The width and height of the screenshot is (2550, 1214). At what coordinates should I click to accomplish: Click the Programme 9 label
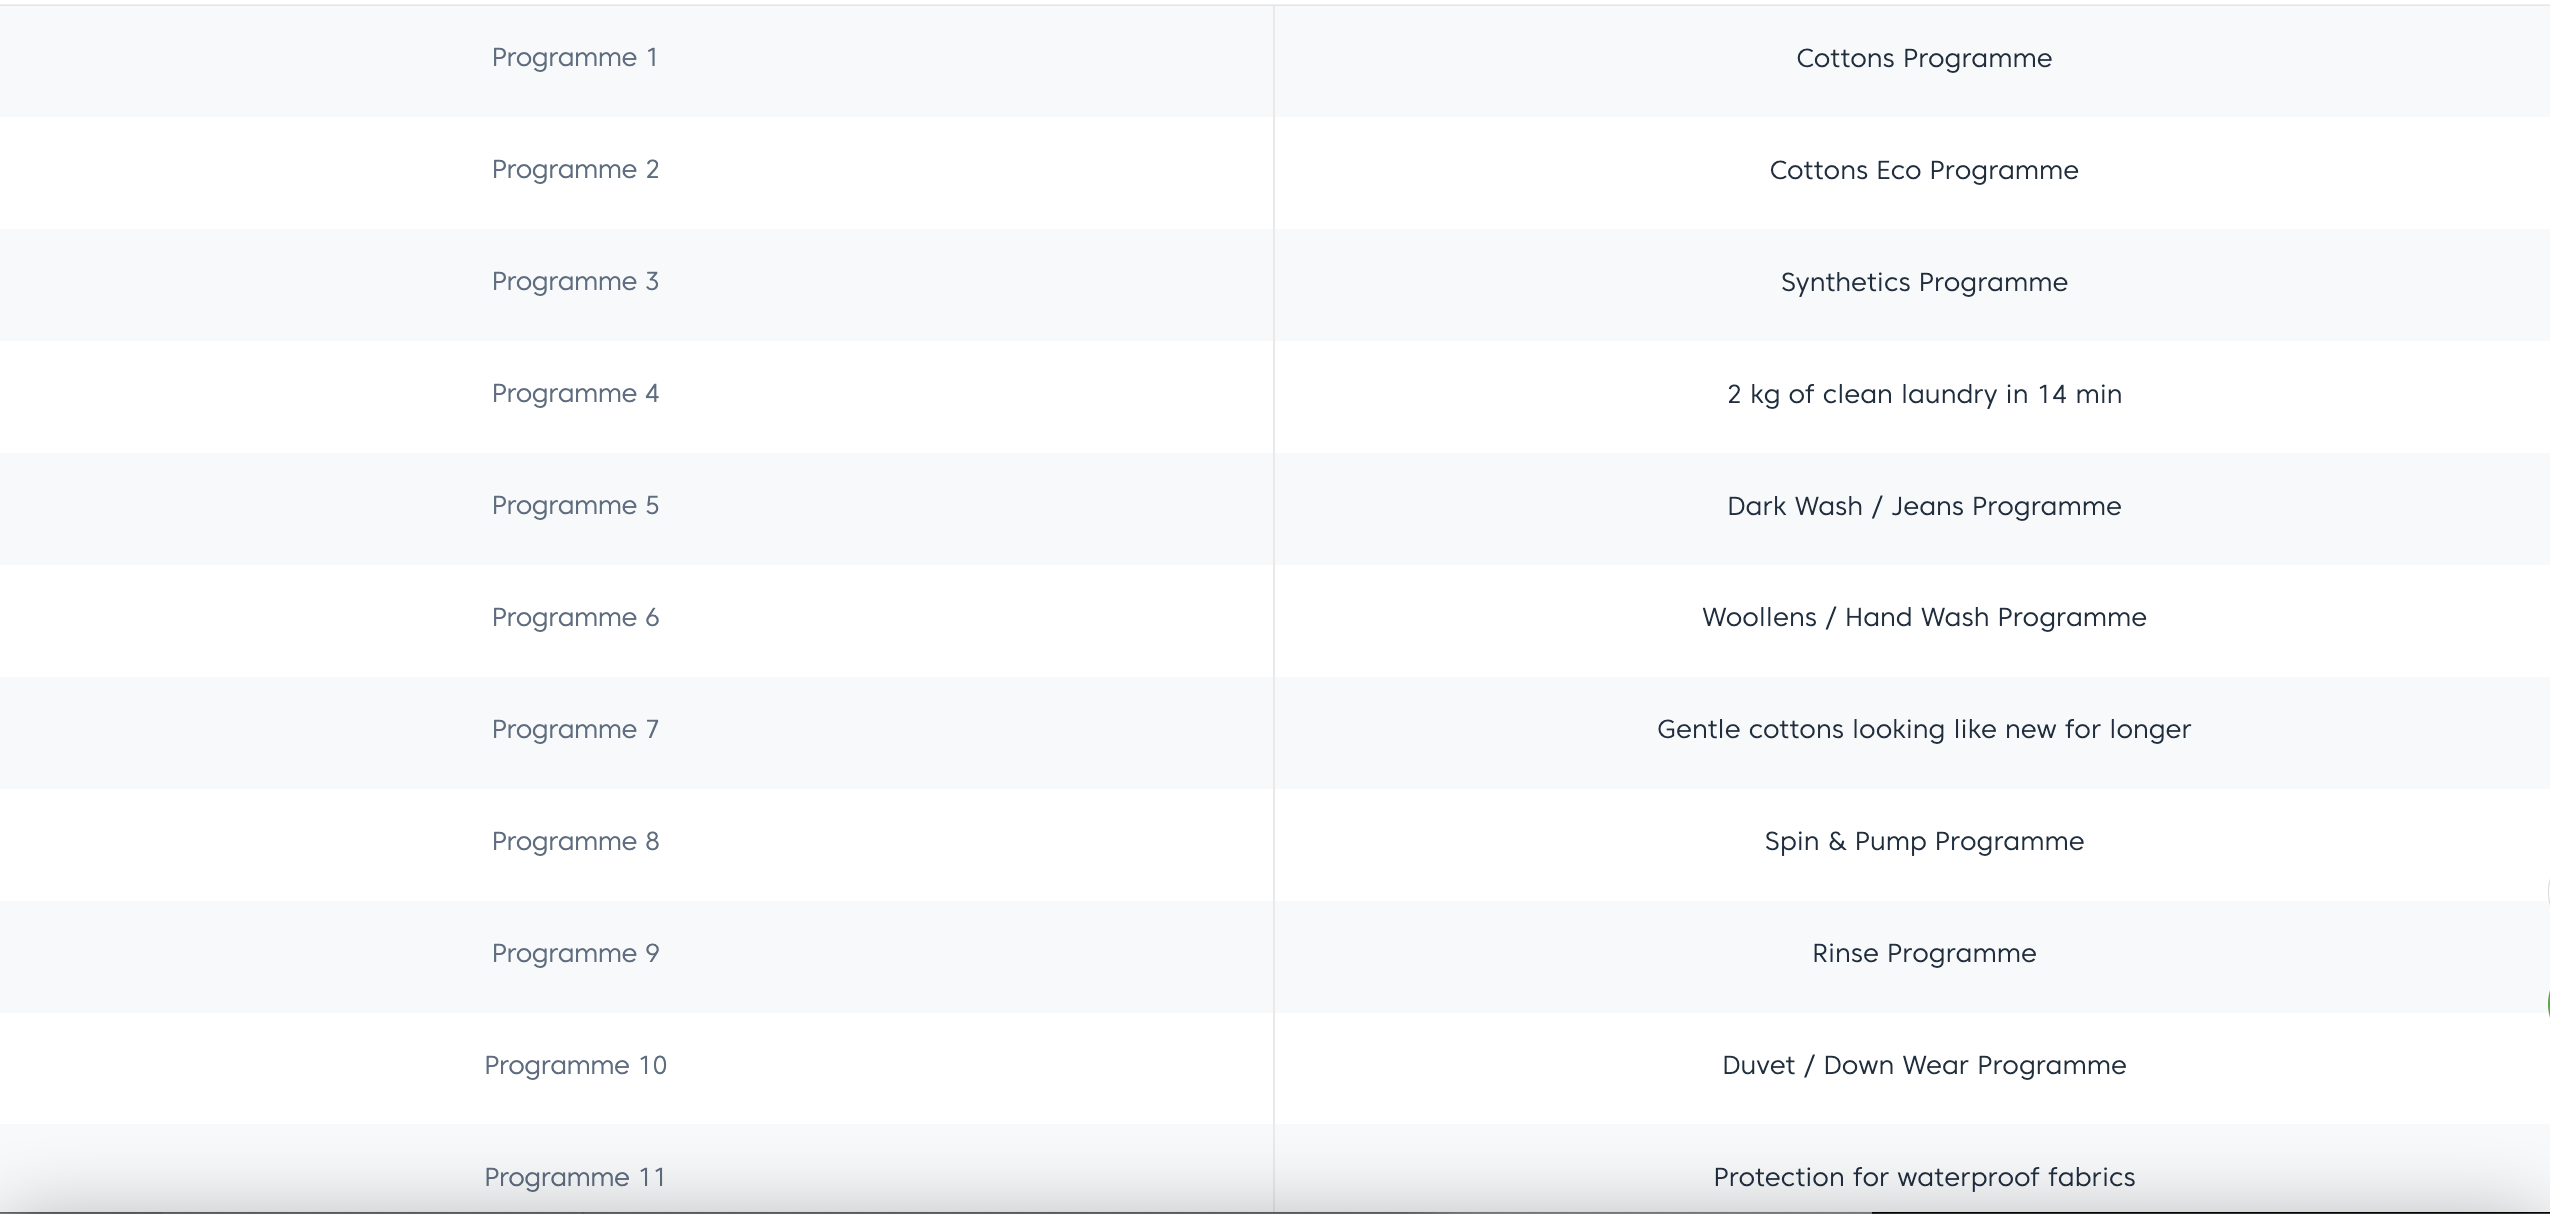pos(575,954)
